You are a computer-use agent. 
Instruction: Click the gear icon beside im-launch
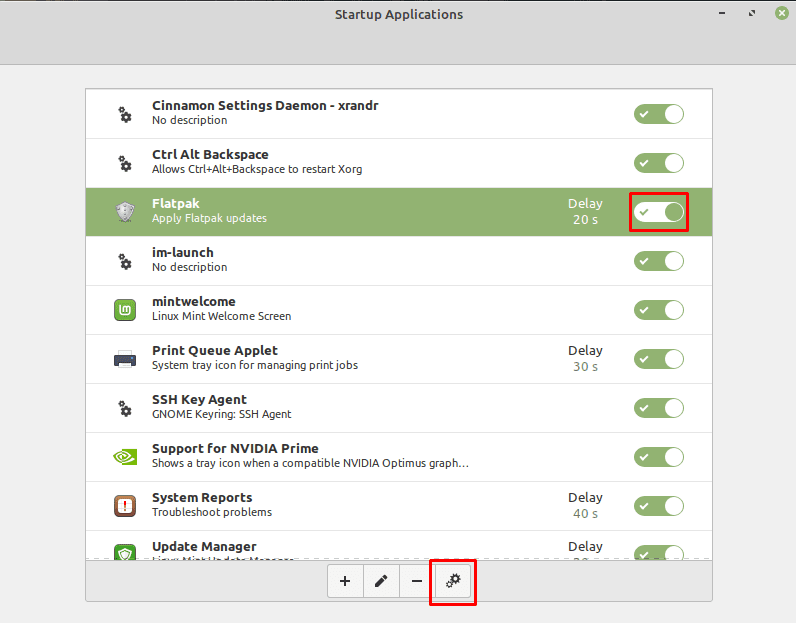click(x=125, y=261)
